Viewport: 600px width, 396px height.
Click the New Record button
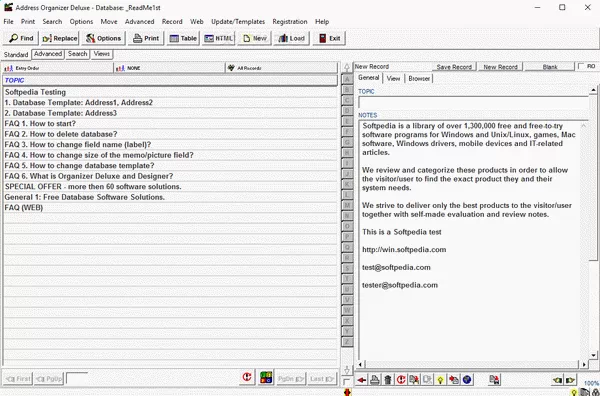pos(500,67)
